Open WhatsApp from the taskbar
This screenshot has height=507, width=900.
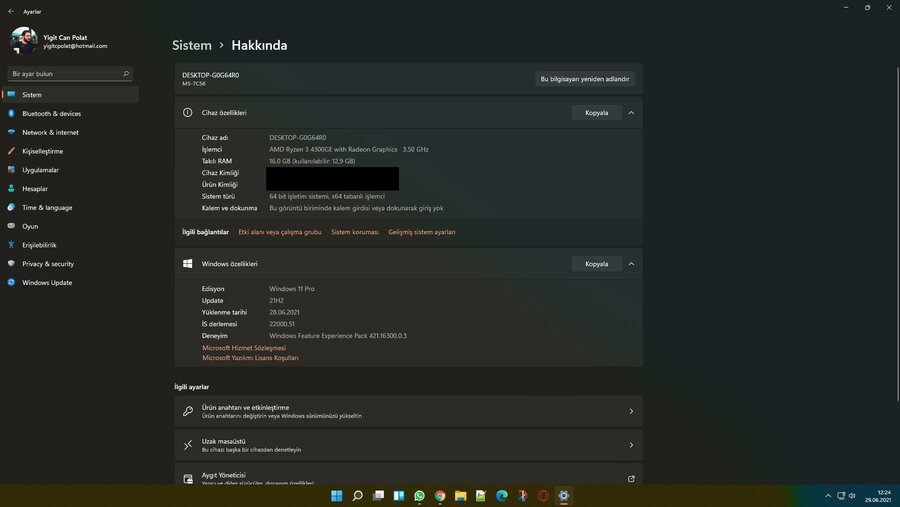click(x=420, y=496)
